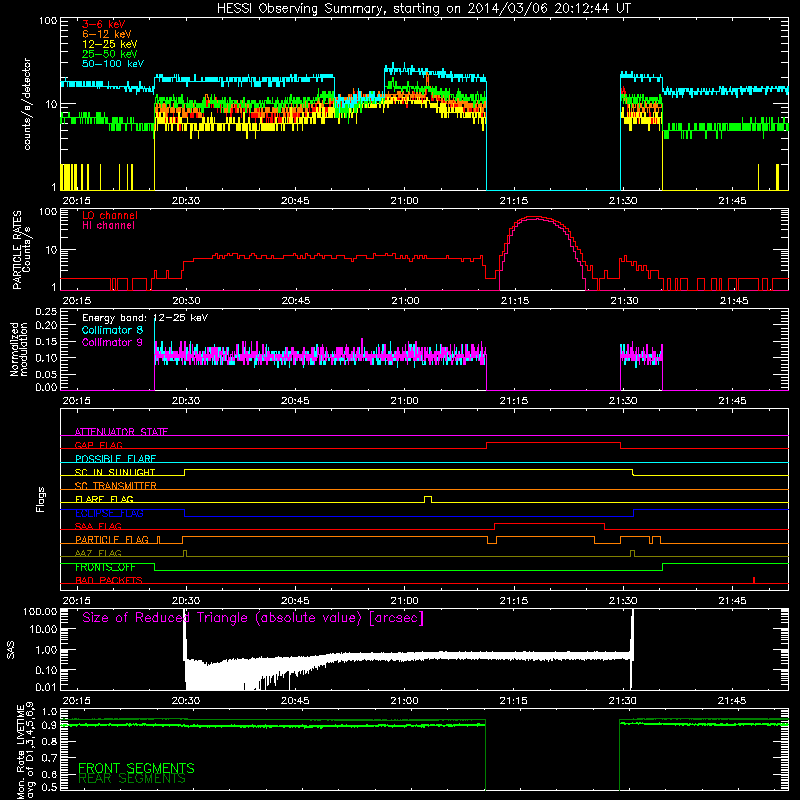Click the olive AAZ FLAG label
Image resolution: width=800 pixels, height=800 pixels.
(98, 554)
